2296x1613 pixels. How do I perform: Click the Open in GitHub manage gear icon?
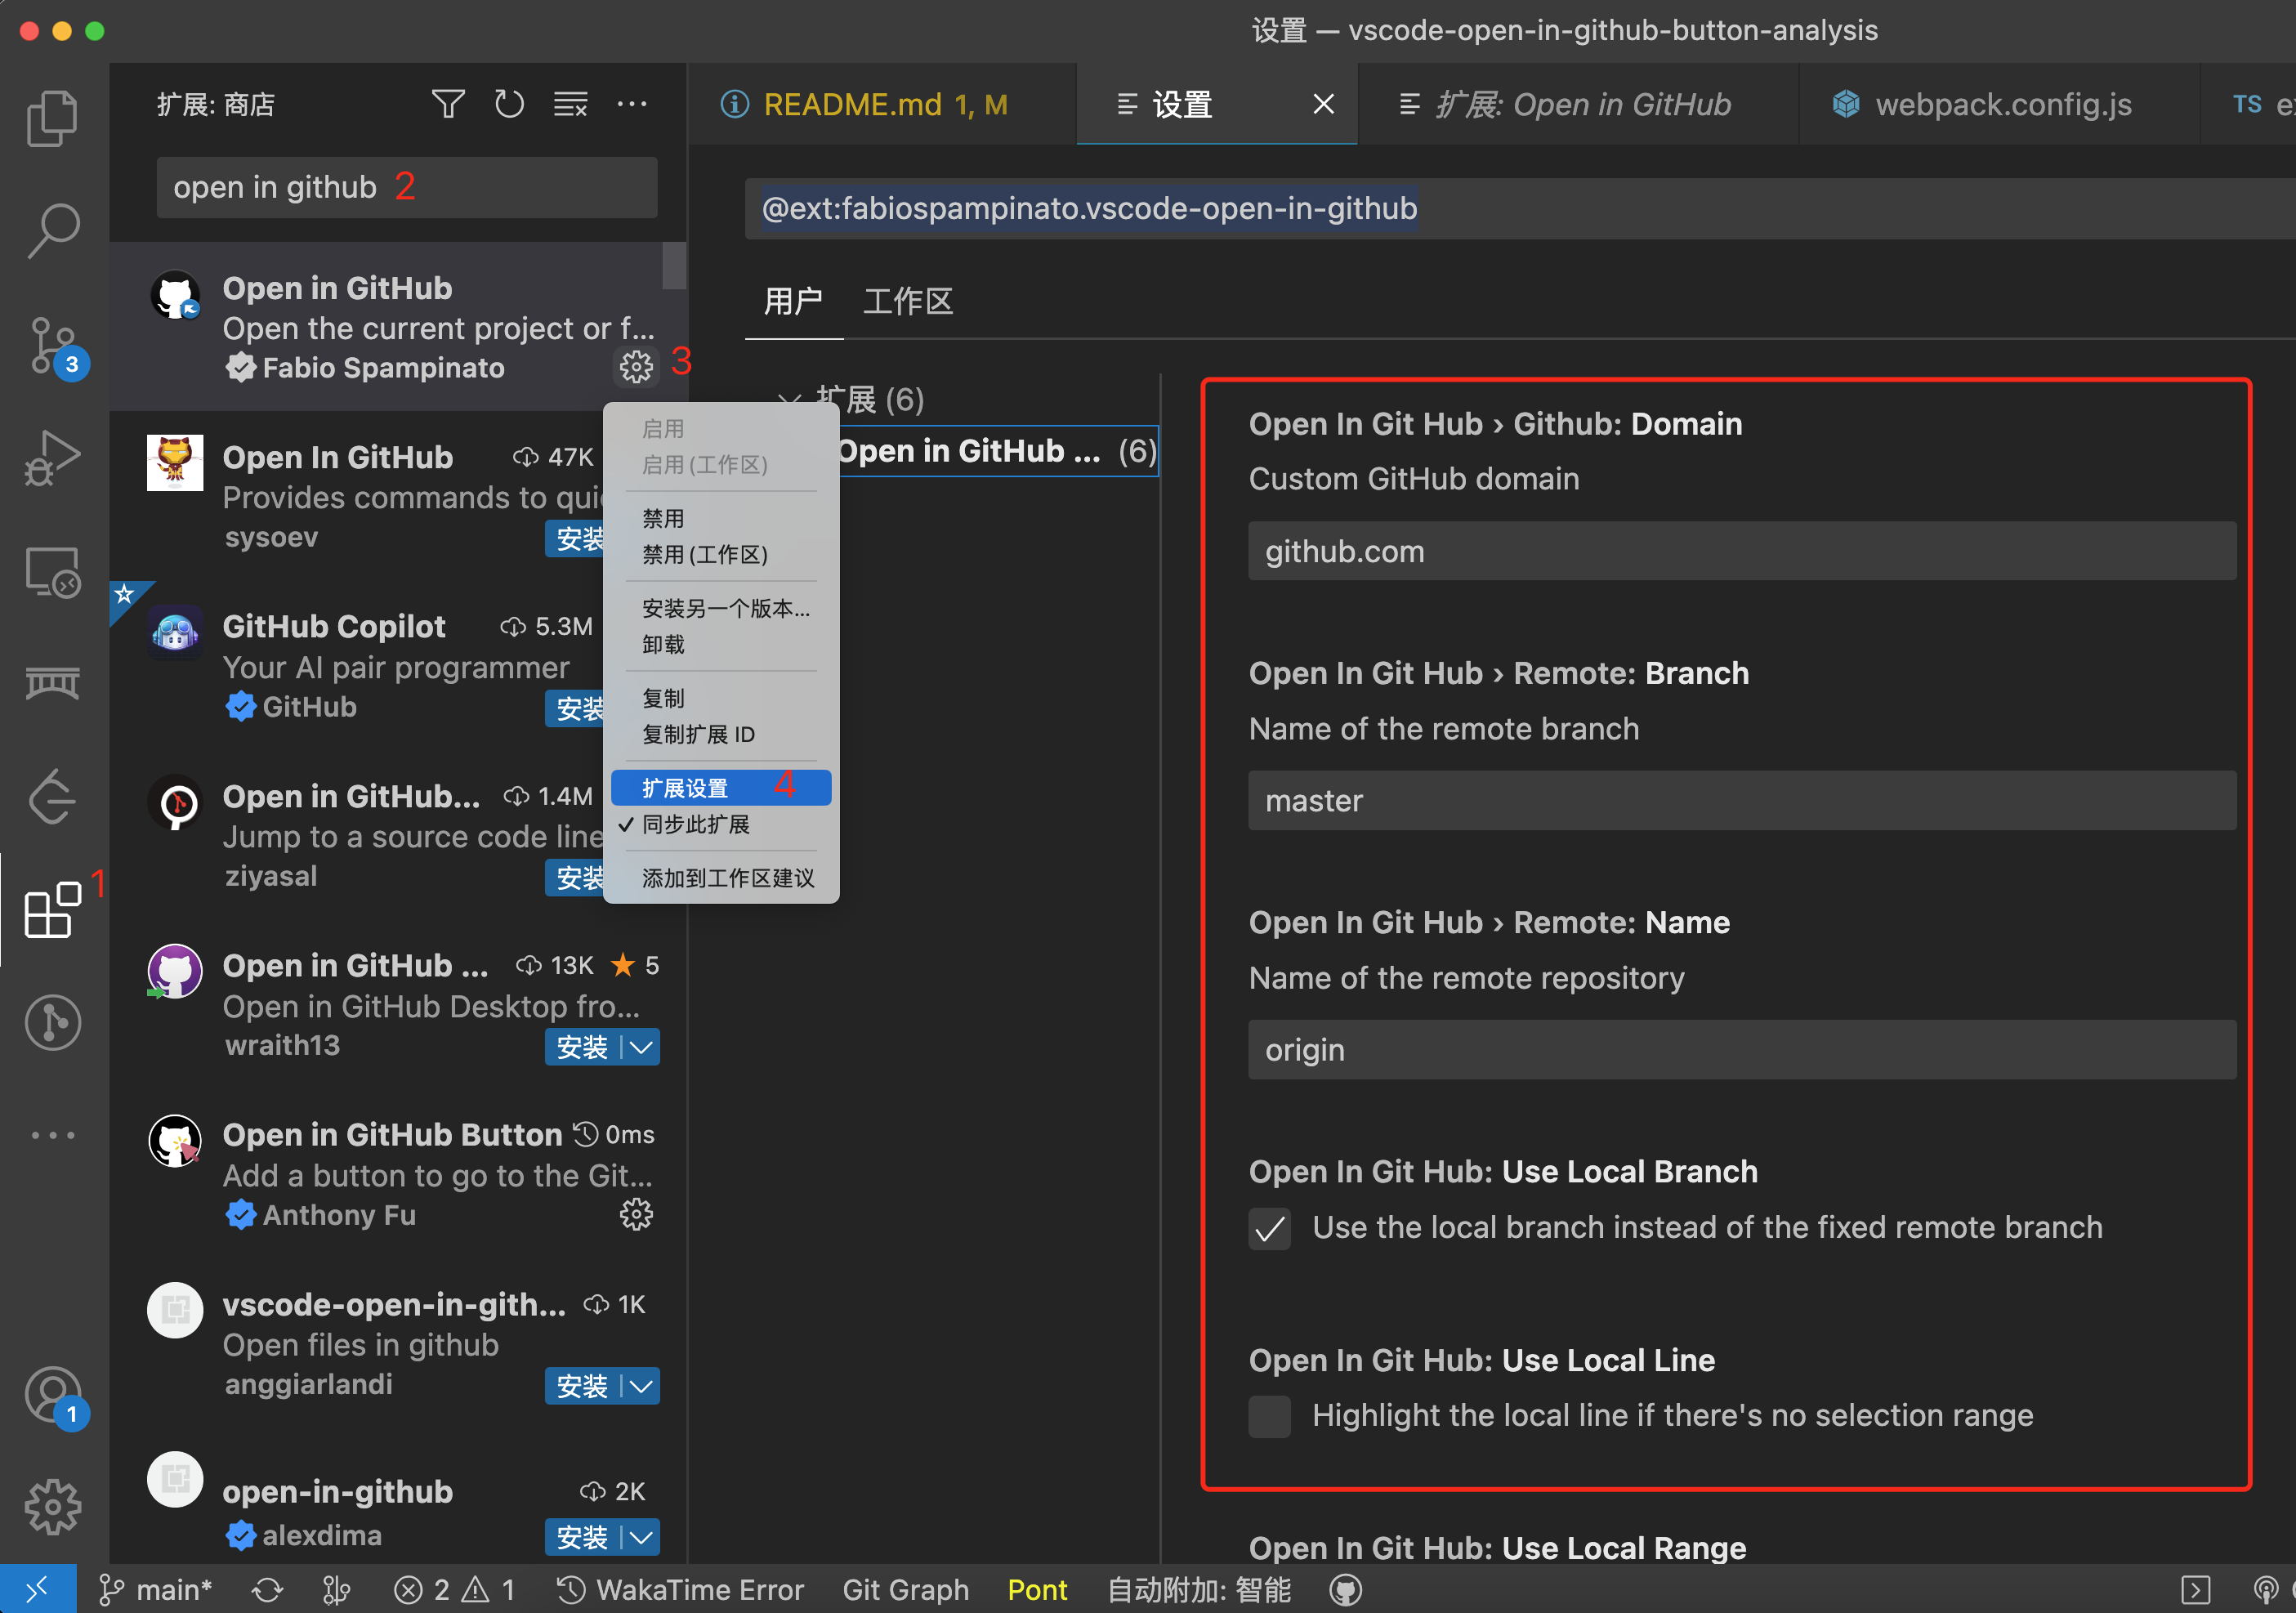click(x=636, y=367)
